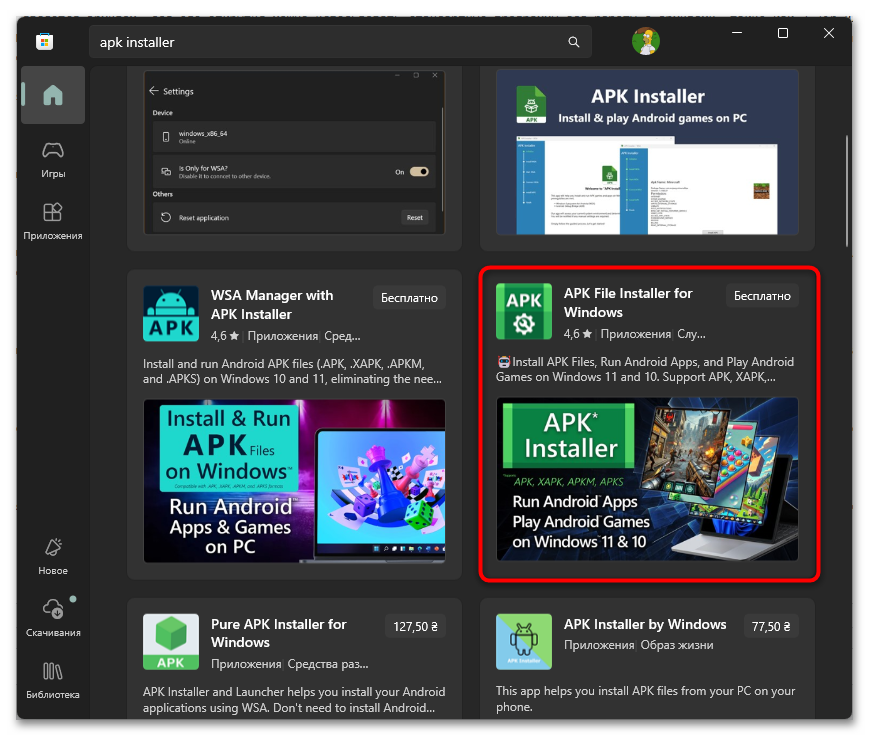Click the Install & Run APK banner image

(294, 481)
